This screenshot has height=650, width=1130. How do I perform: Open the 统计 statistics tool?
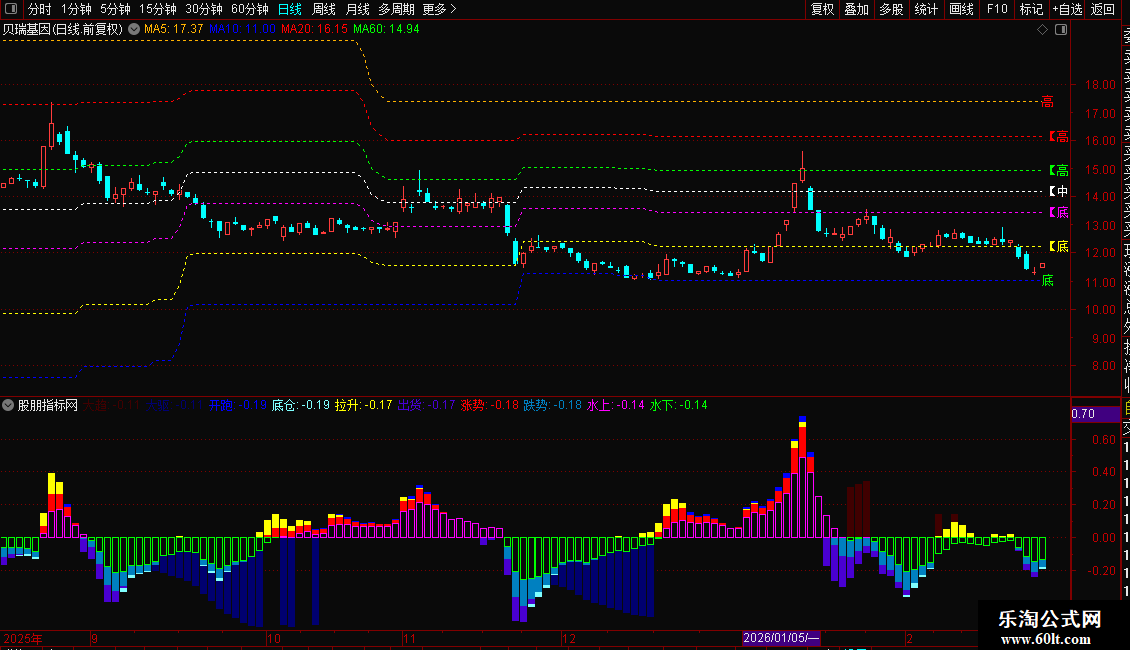pos(926,9)
